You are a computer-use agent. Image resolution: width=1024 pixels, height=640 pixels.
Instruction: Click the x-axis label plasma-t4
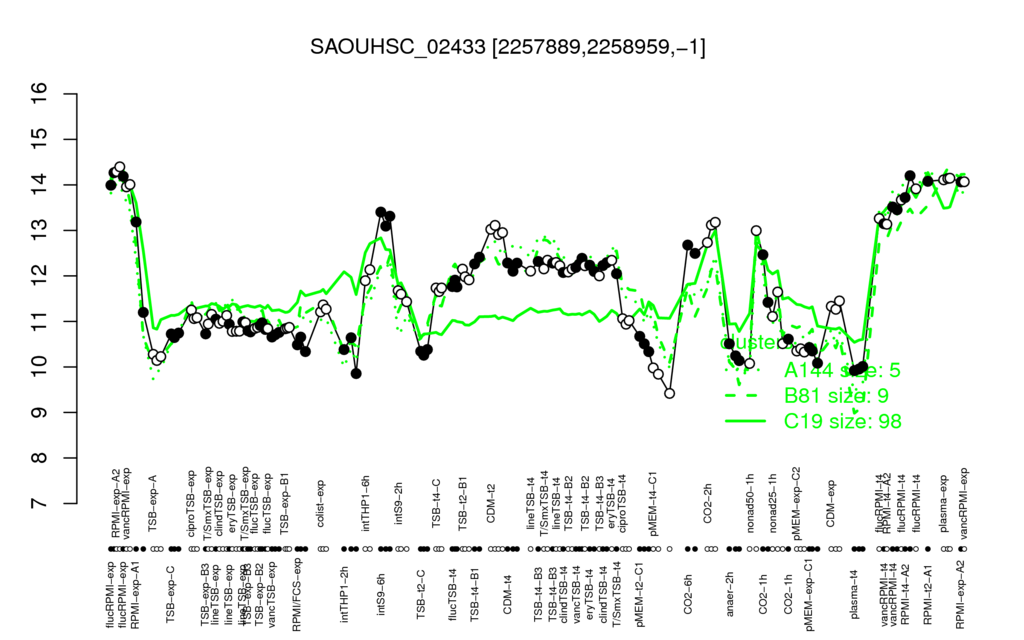[x=854, y=594]
